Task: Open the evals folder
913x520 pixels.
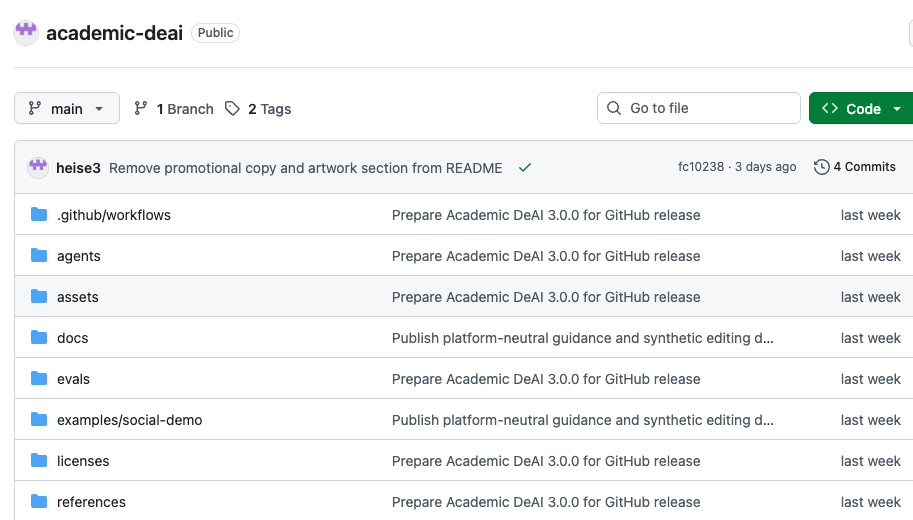Action: tap(73, 379)
